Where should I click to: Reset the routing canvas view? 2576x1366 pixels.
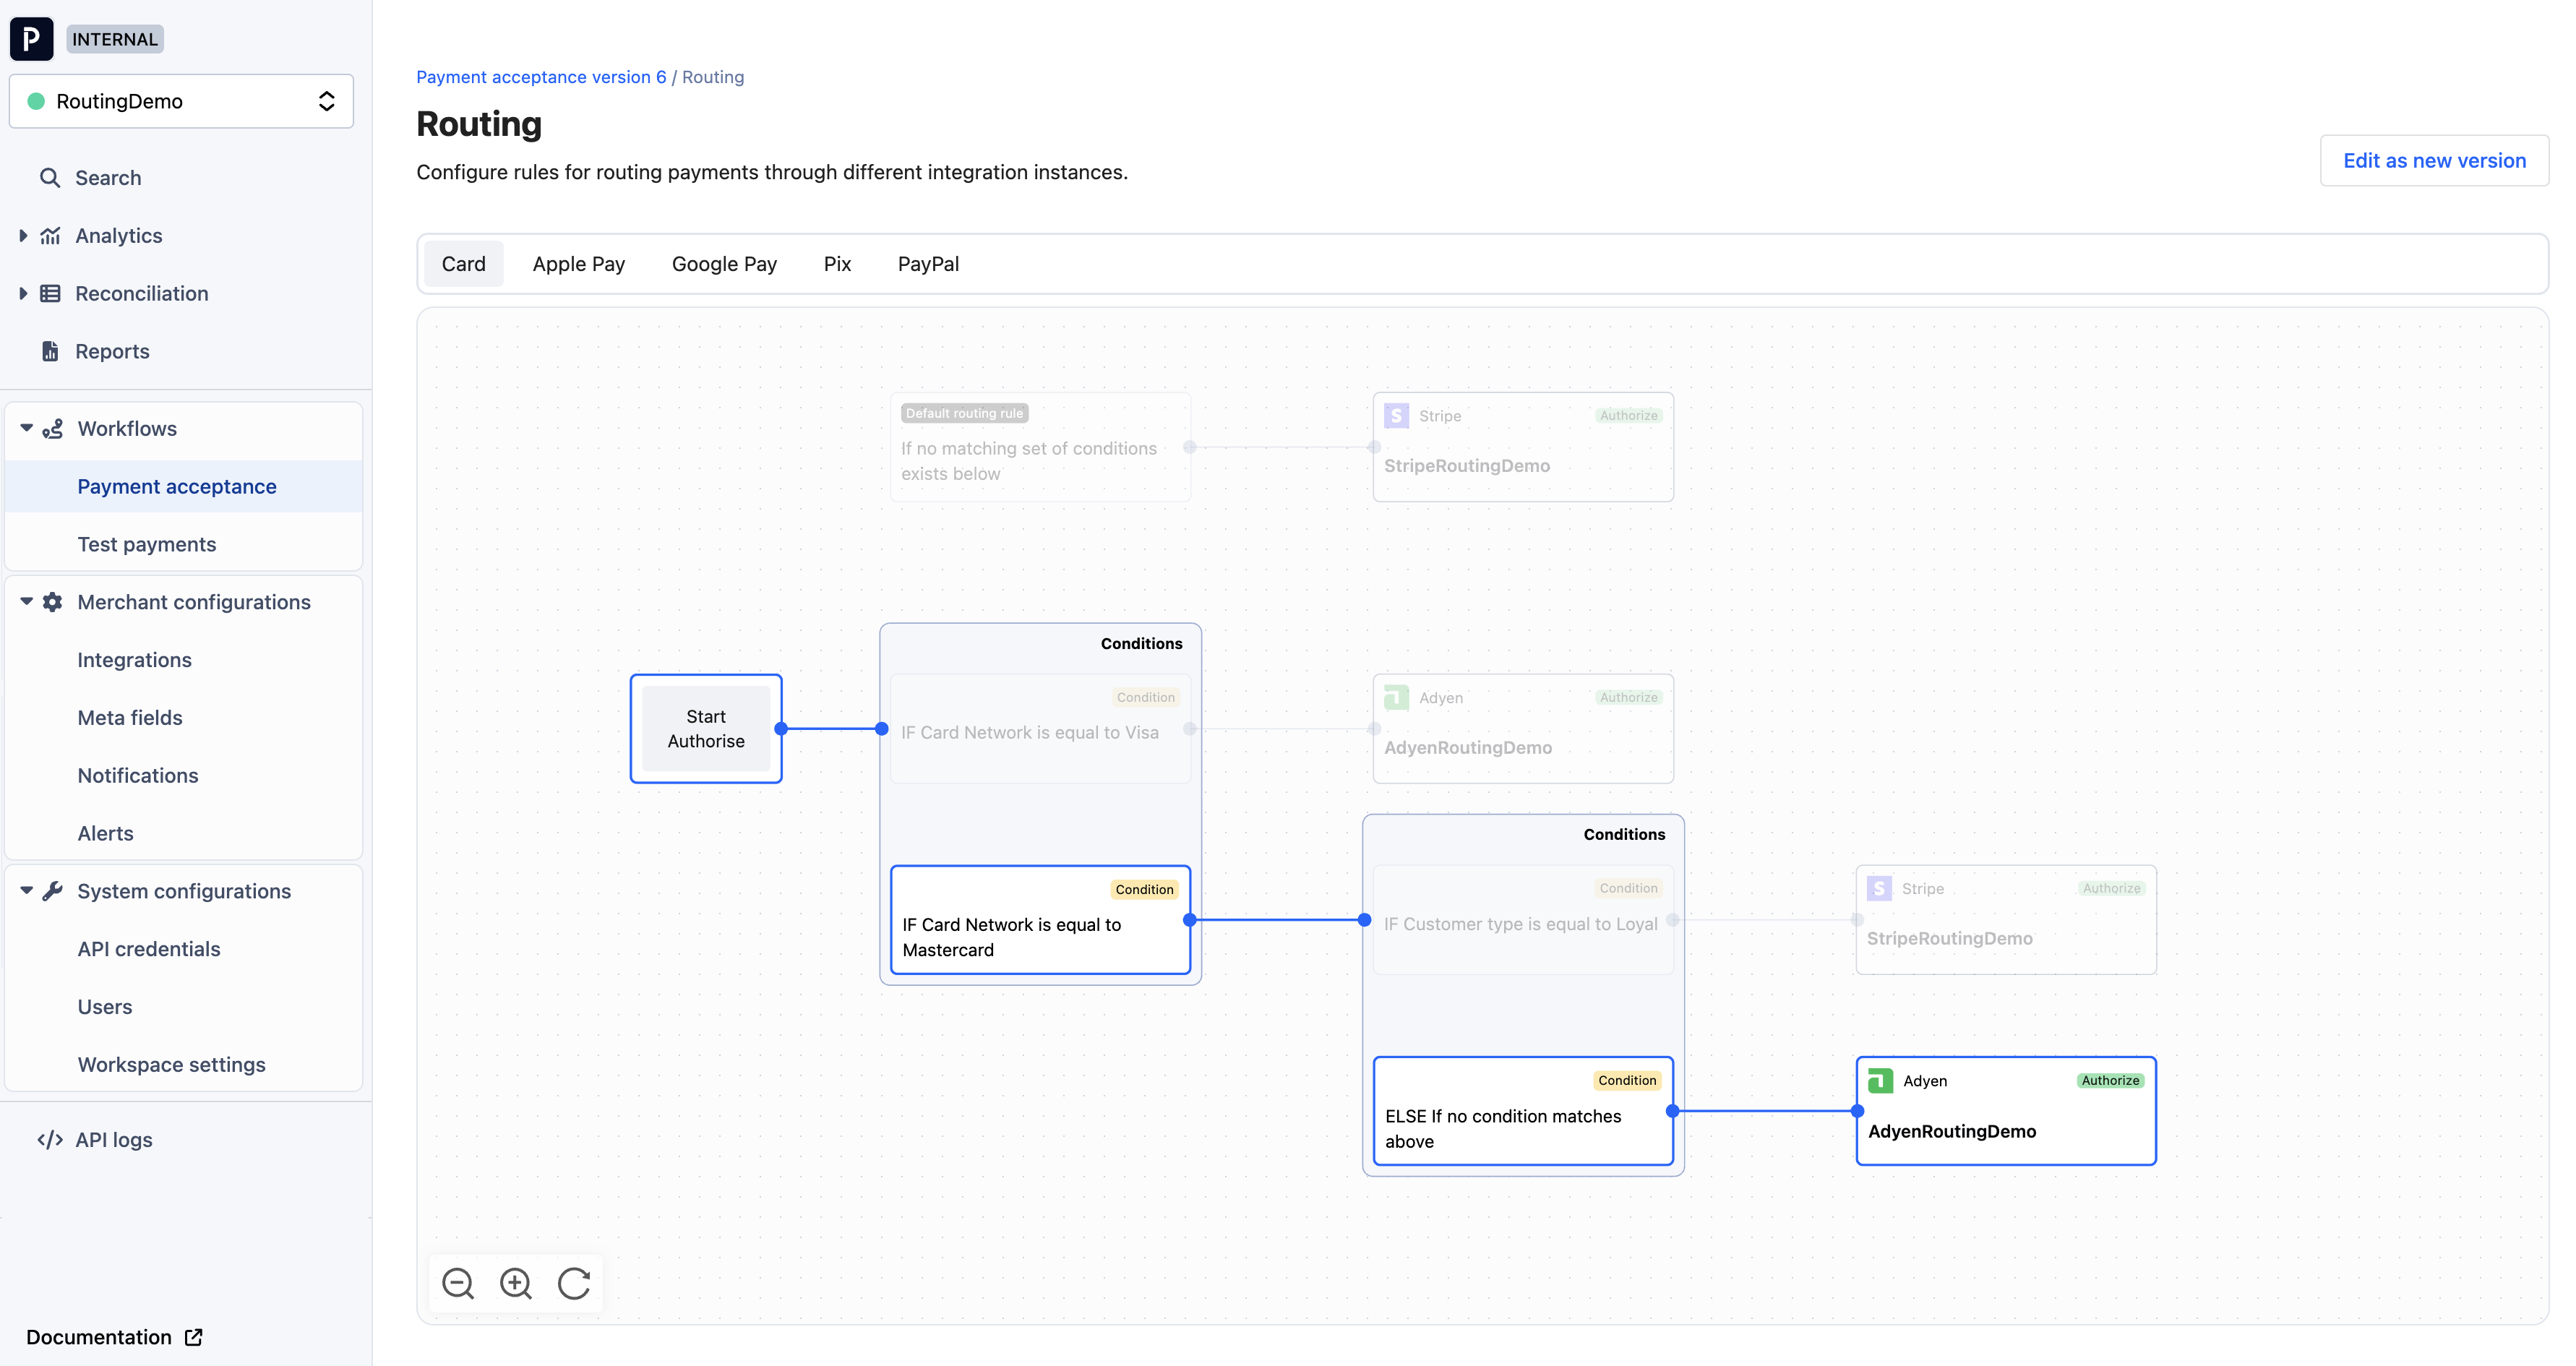click(x=574, y=1283)
